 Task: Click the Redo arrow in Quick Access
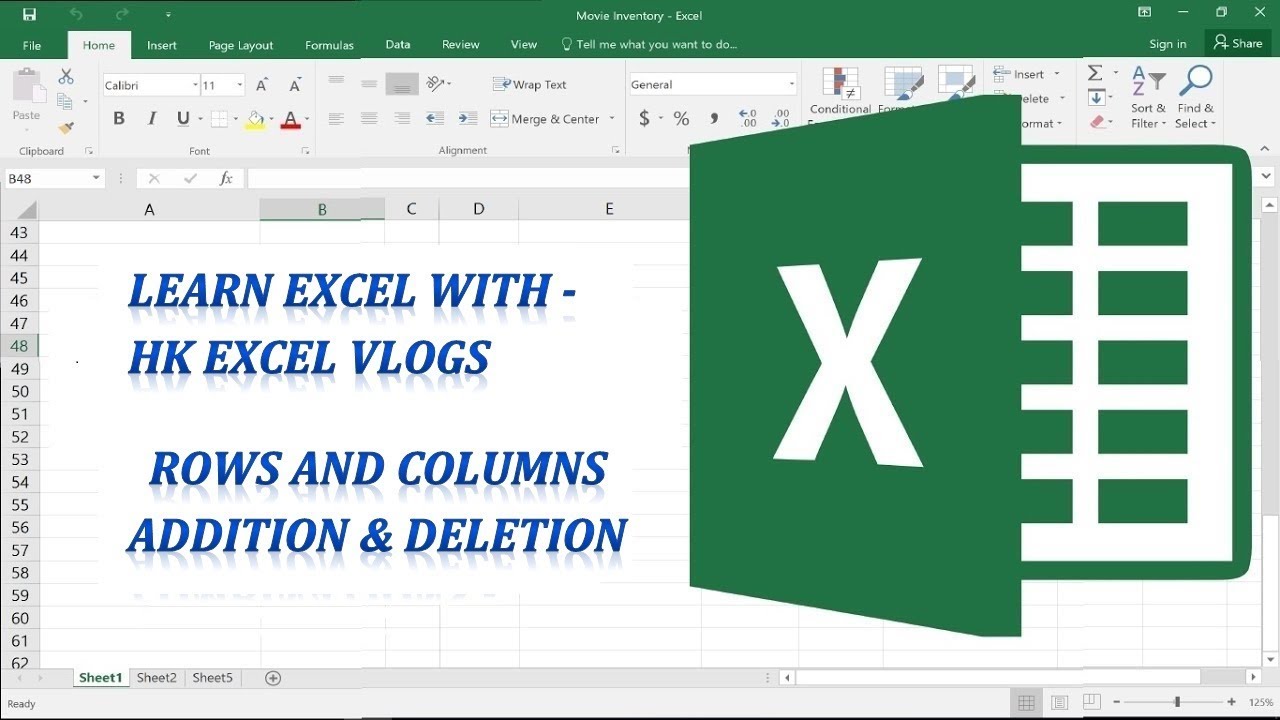pos(122,15)
